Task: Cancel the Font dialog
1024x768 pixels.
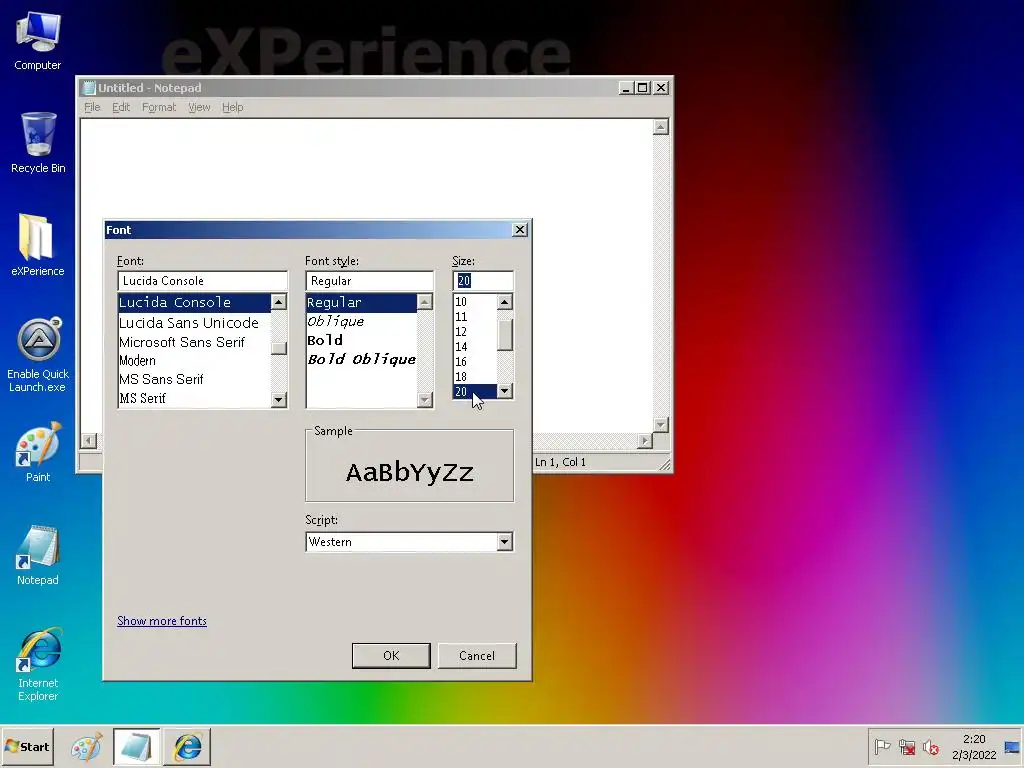Action: point(477,656)
